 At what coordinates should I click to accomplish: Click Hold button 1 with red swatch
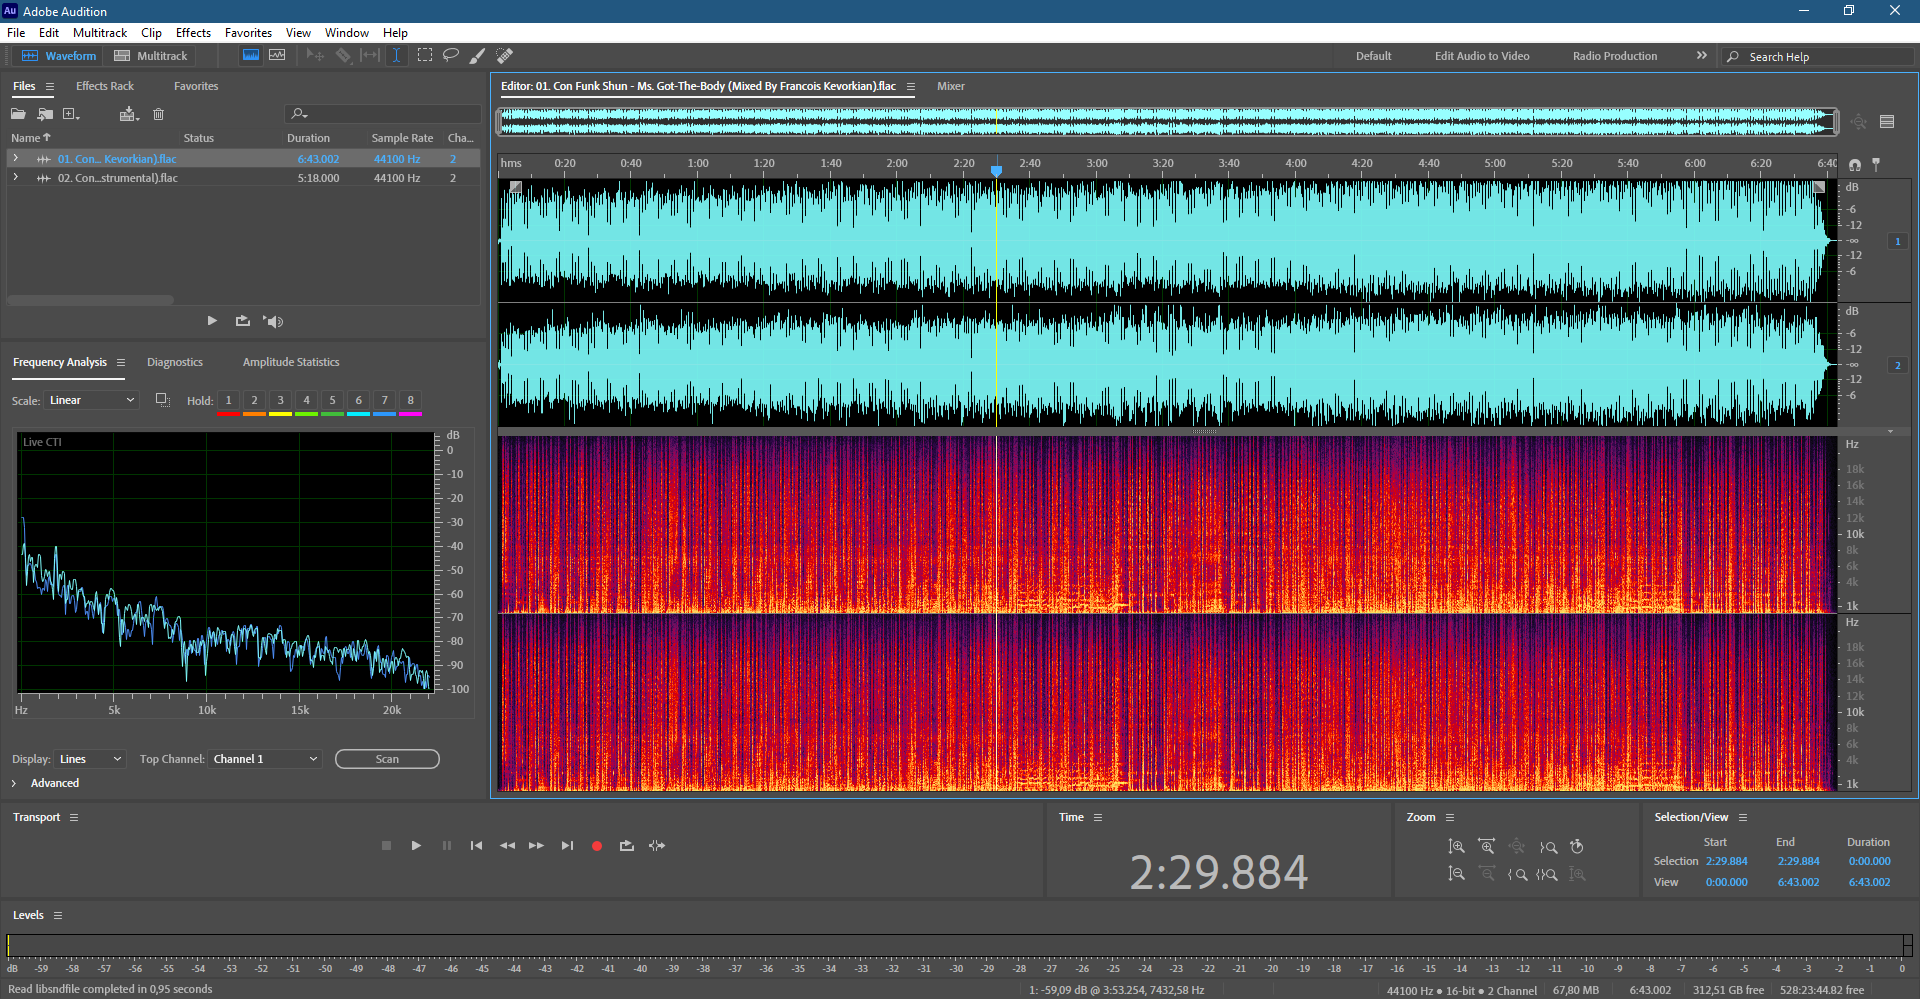pos(228,403)
